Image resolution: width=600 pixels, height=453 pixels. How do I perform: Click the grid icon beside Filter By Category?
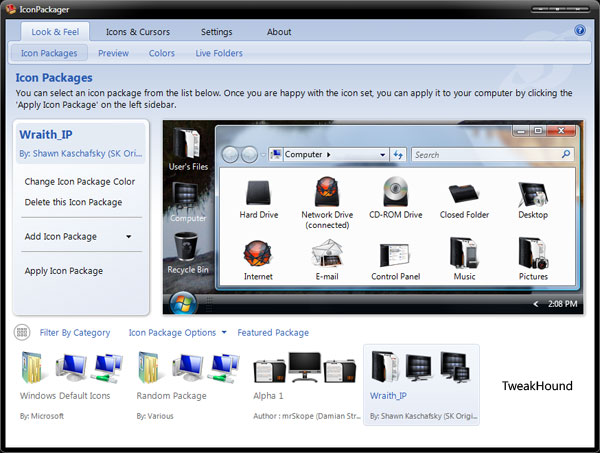coord(22,332)
